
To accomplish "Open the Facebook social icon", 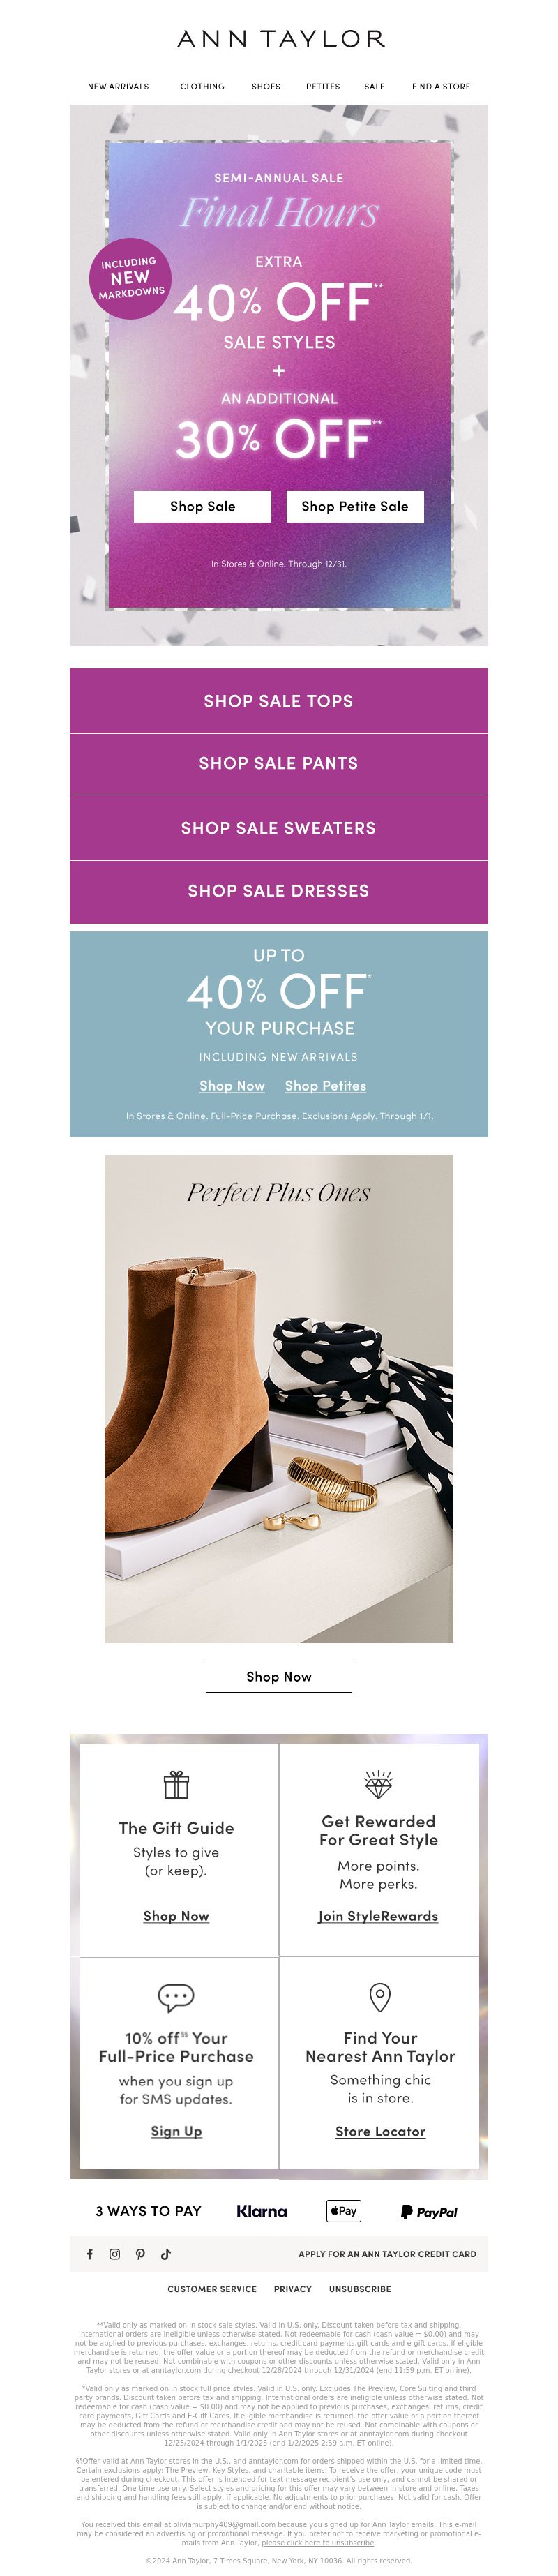I will click(x=90, y=2254).
